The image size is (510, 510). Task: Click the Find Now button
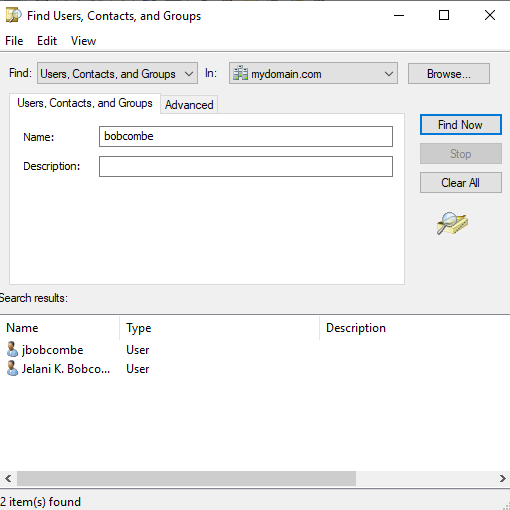pos(461,125)
